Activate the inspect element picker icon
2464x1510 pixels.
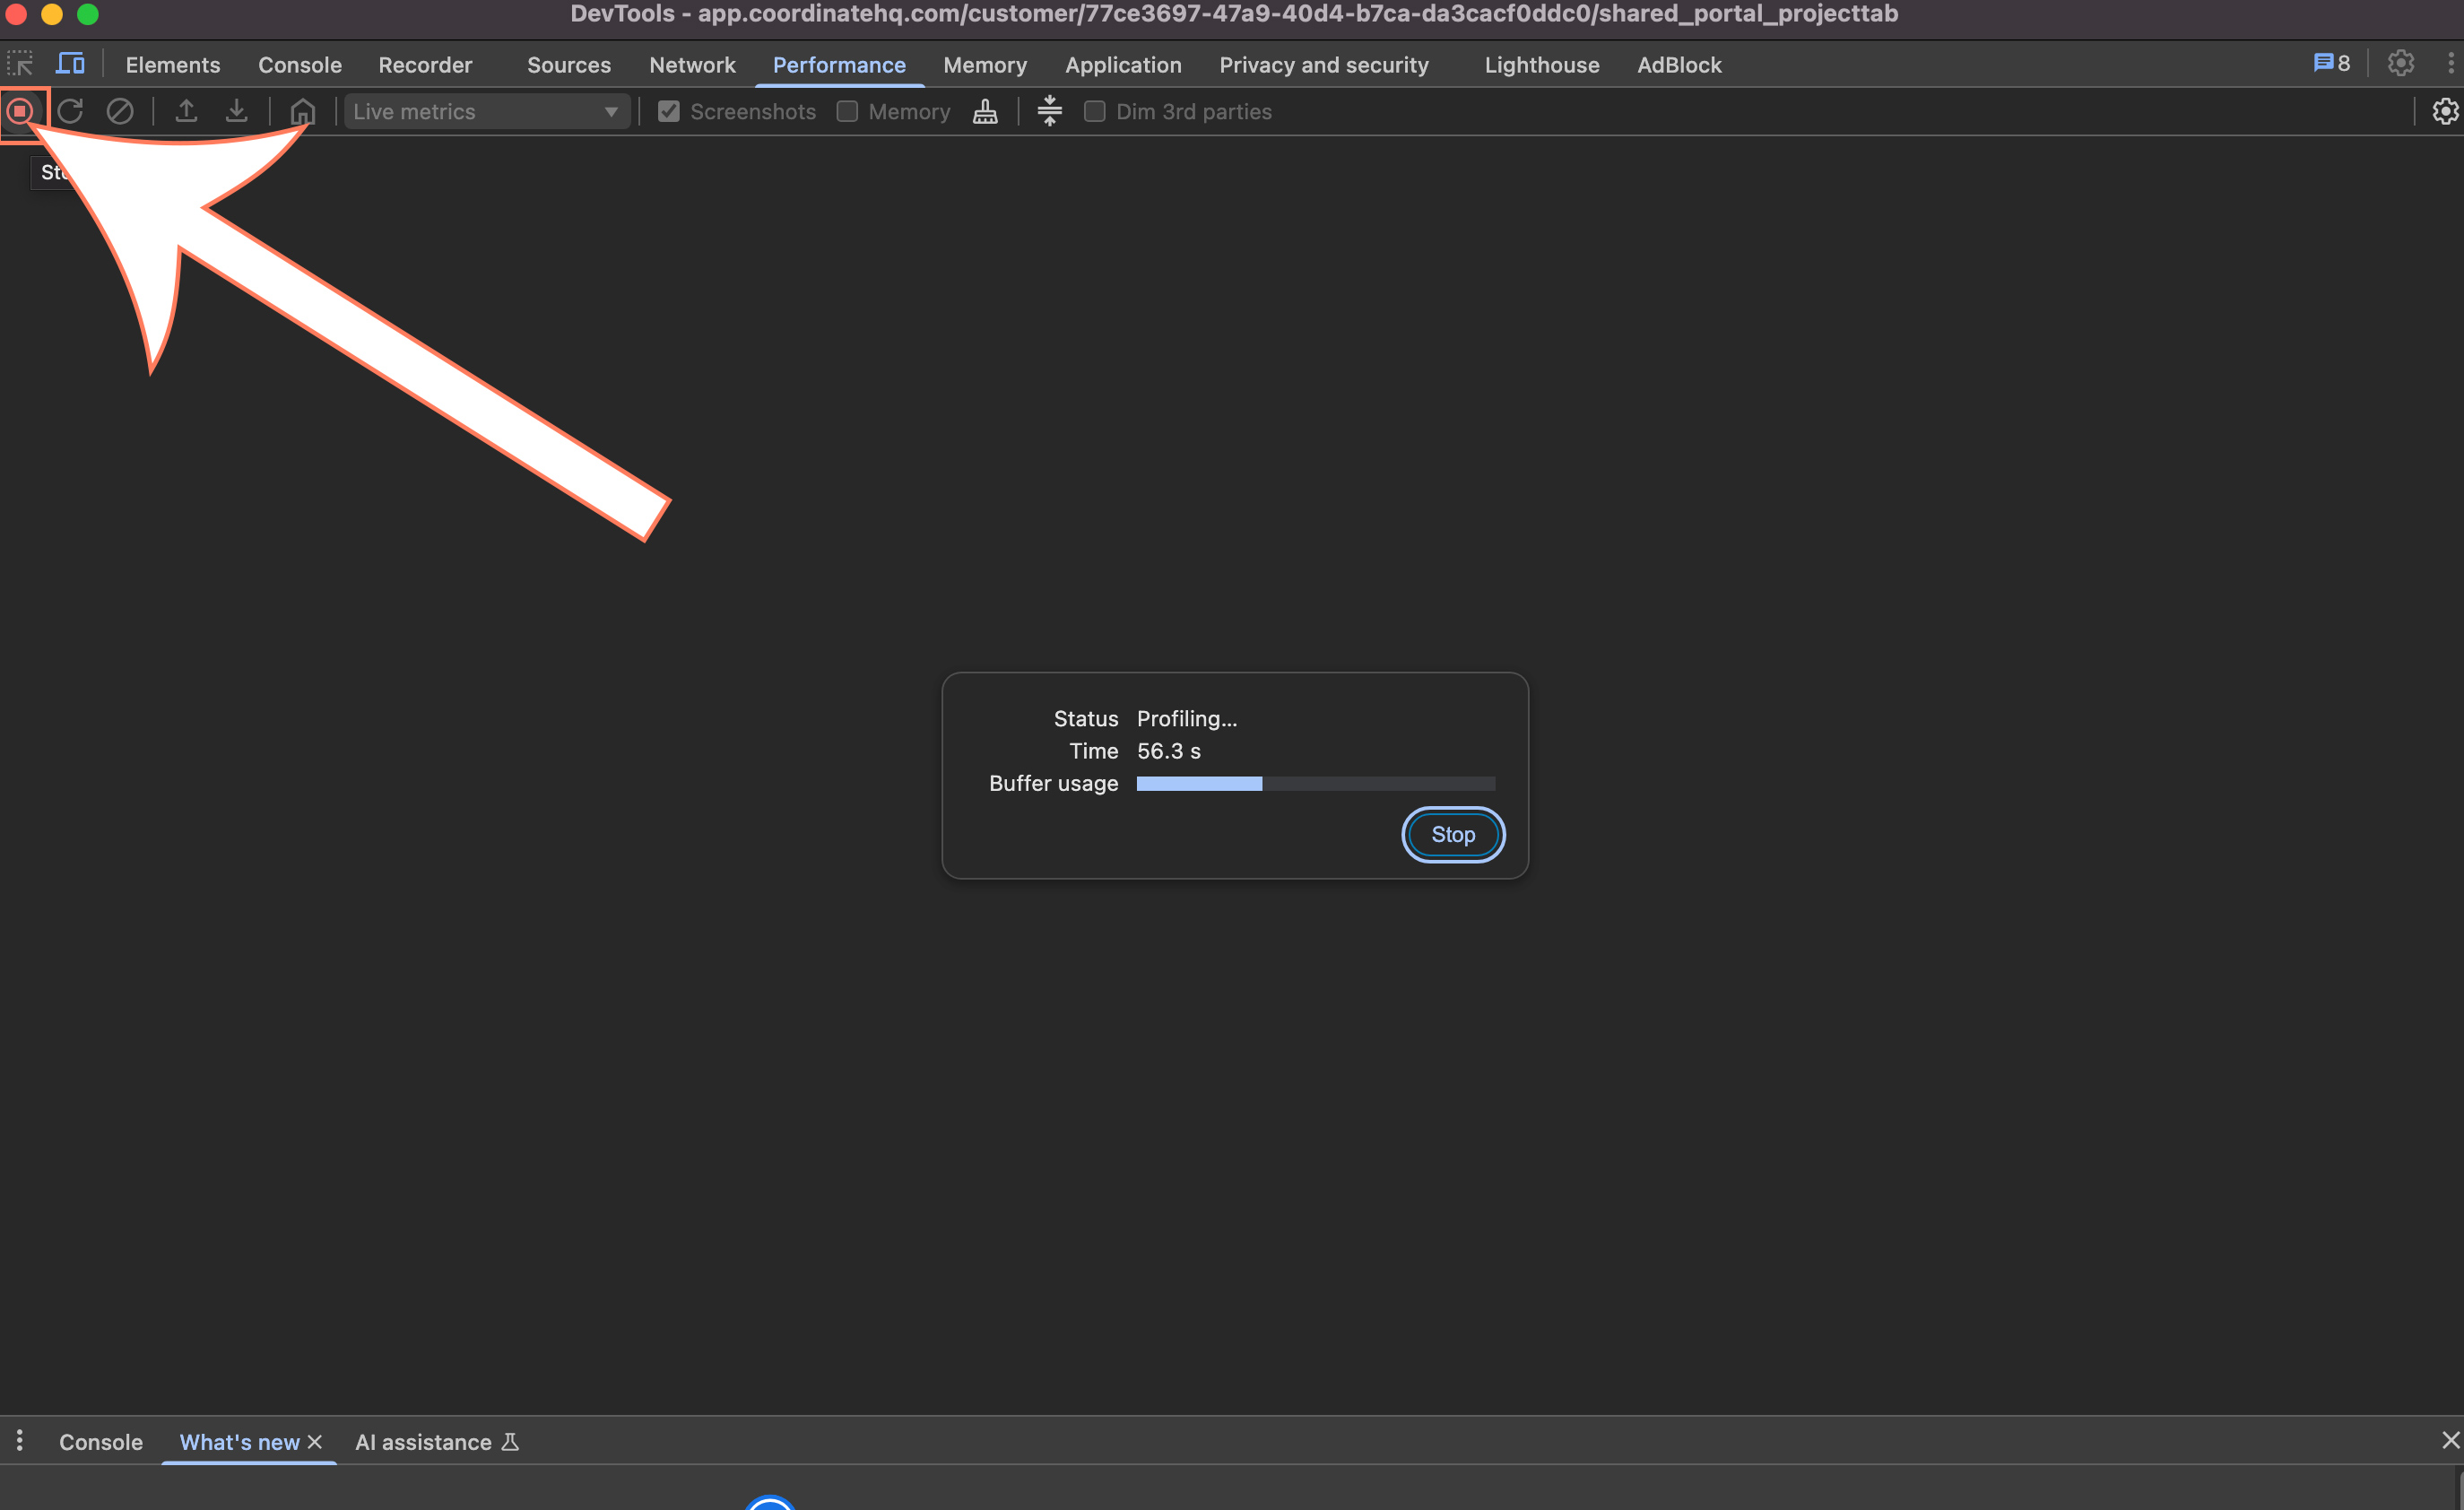(20, 64)
